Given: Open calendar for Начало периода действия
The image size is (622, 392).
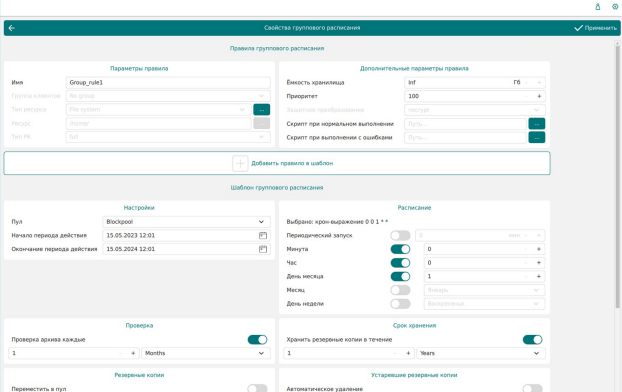Looking at the screenshot, I should (x=263, y=235).
